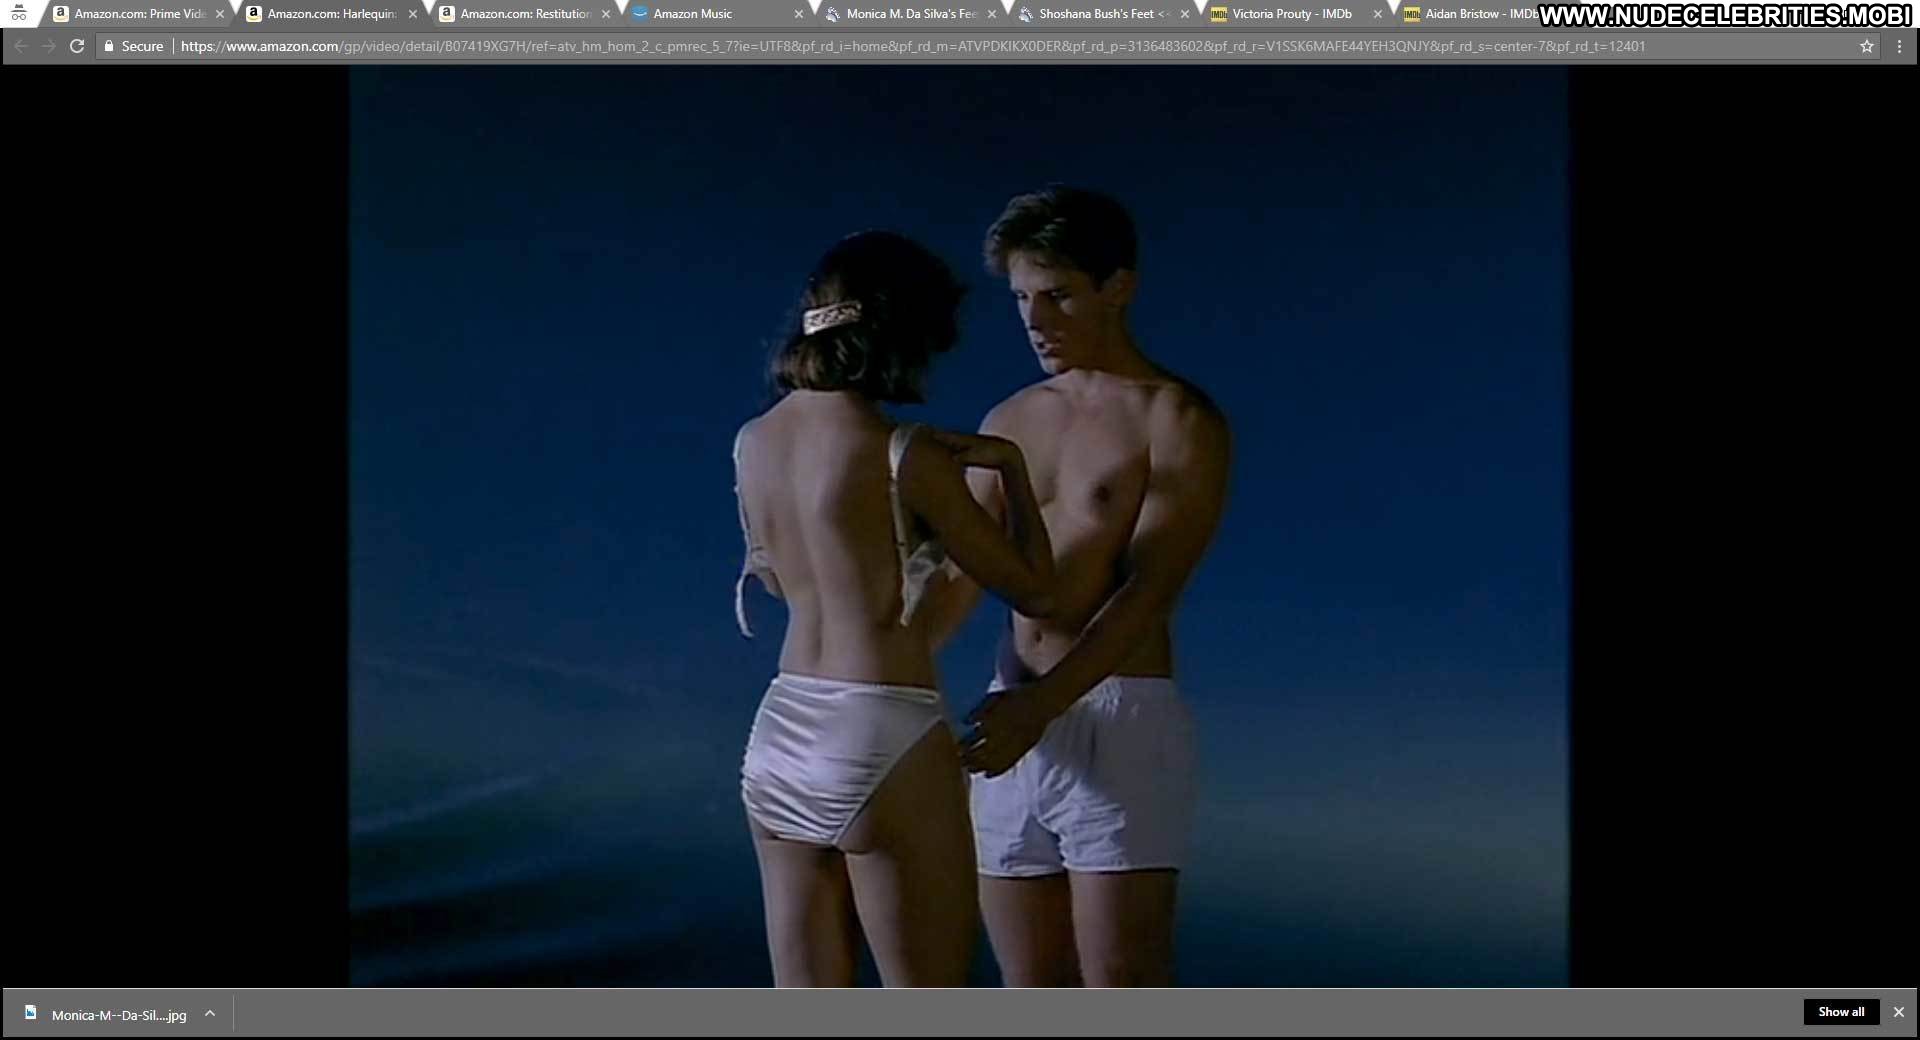Screen dimensions: 1920x1040
Task: Expand the download item options chevron
Action: [210, 1013]
